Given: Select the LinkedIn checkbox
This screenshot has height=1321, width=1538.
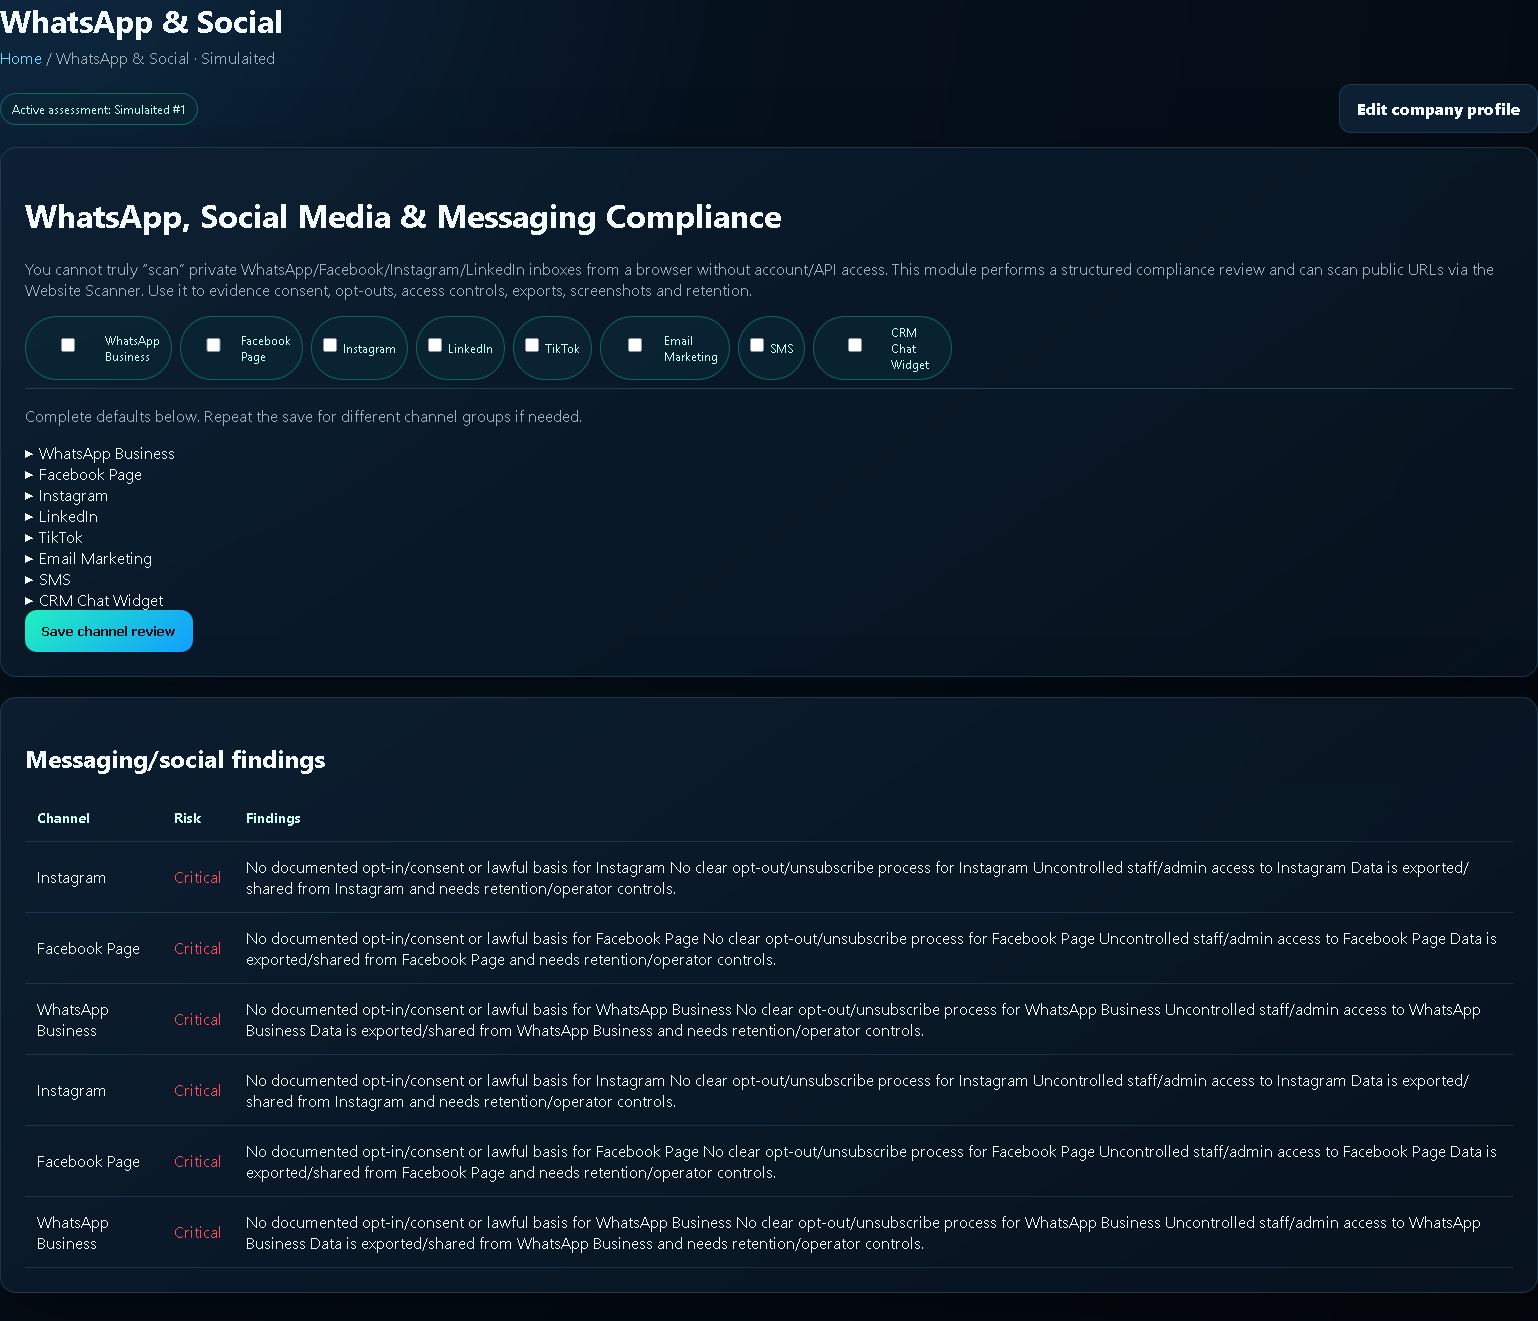Looking at the screenshot, I should [x=435, y=345].
